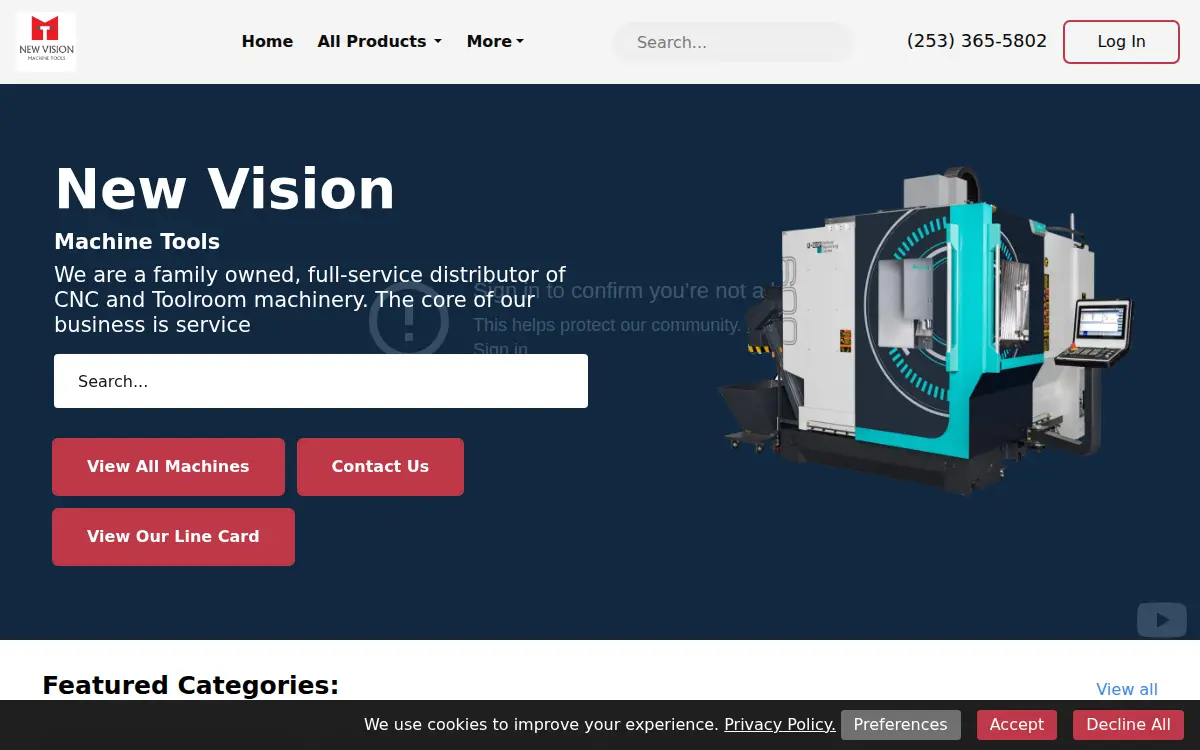Open View Our Line Card
1200x750 pixels.
pos(173,537)
